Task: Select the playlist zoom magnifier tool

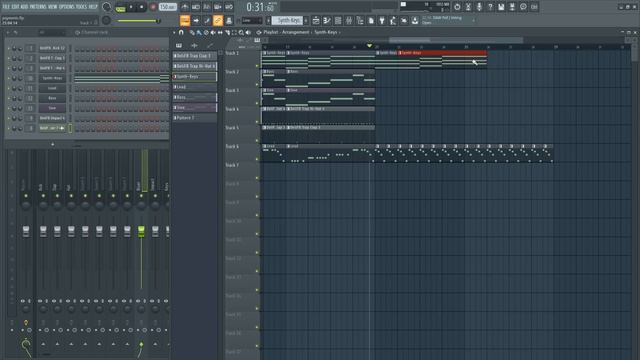Action: tap(241, 32)
